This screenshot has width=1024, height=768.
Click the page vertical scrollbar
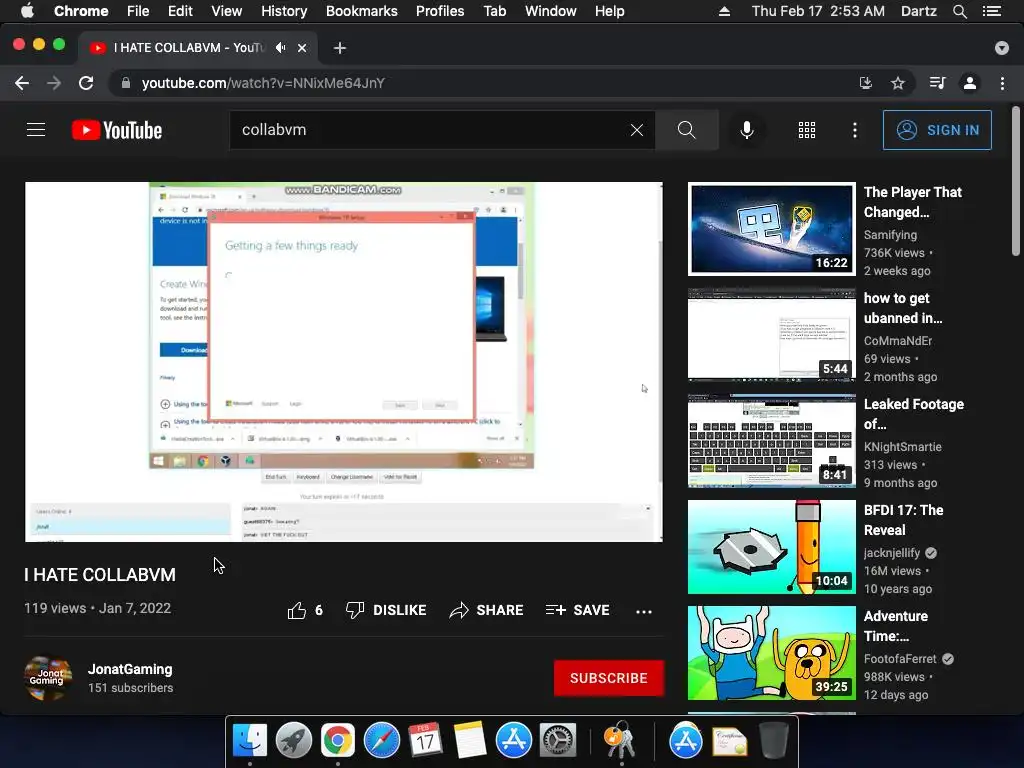click(x=1016, y=183)
